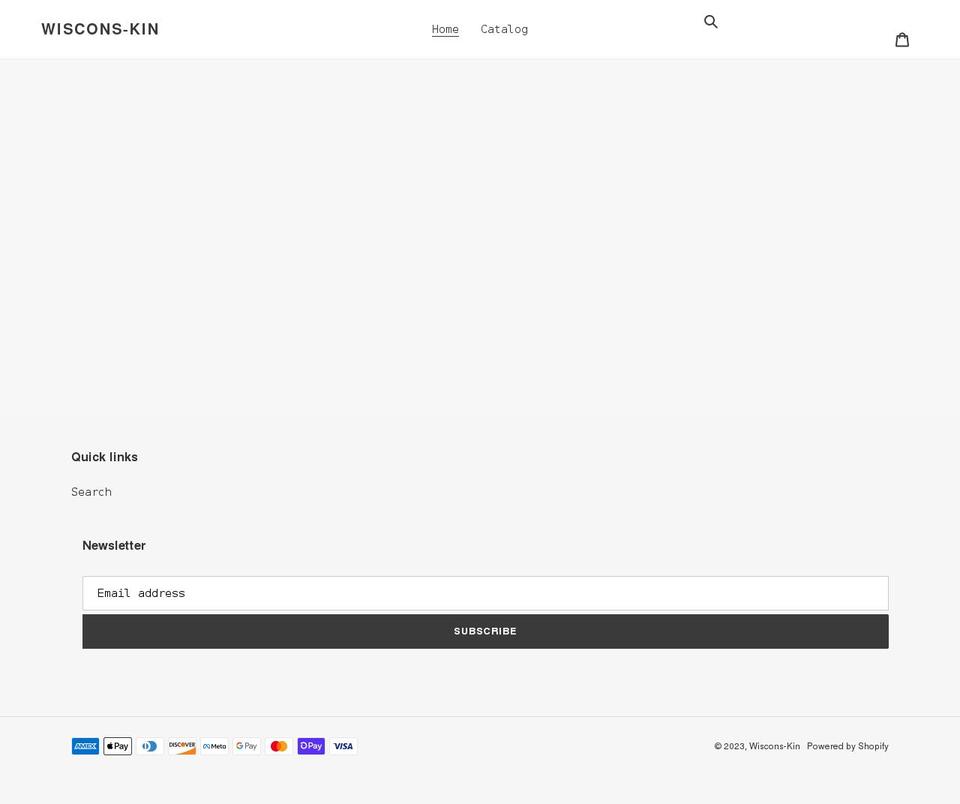
Task: Open the Catalog navigation menu item
Action: click(x=504, y=29)
